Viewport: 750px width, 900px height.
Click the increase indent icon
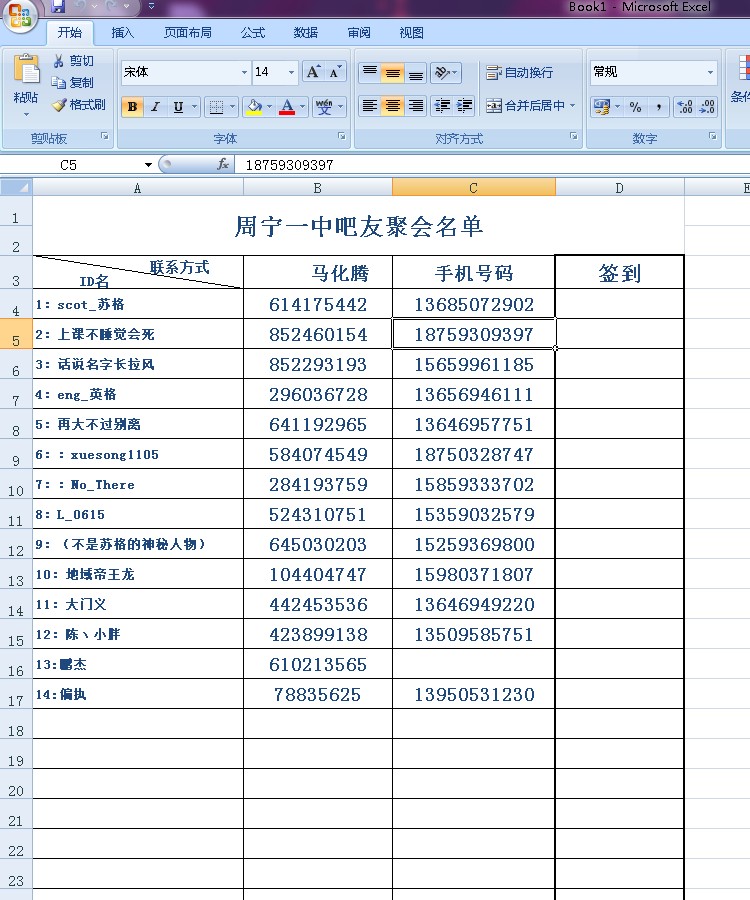[x=464, y=106]
